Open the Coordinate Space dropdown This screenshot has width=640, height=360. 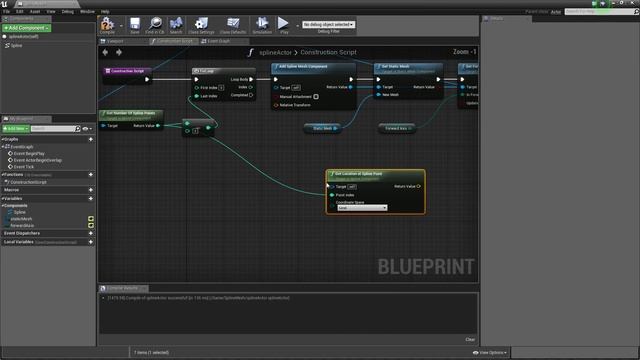coord(362,208)
